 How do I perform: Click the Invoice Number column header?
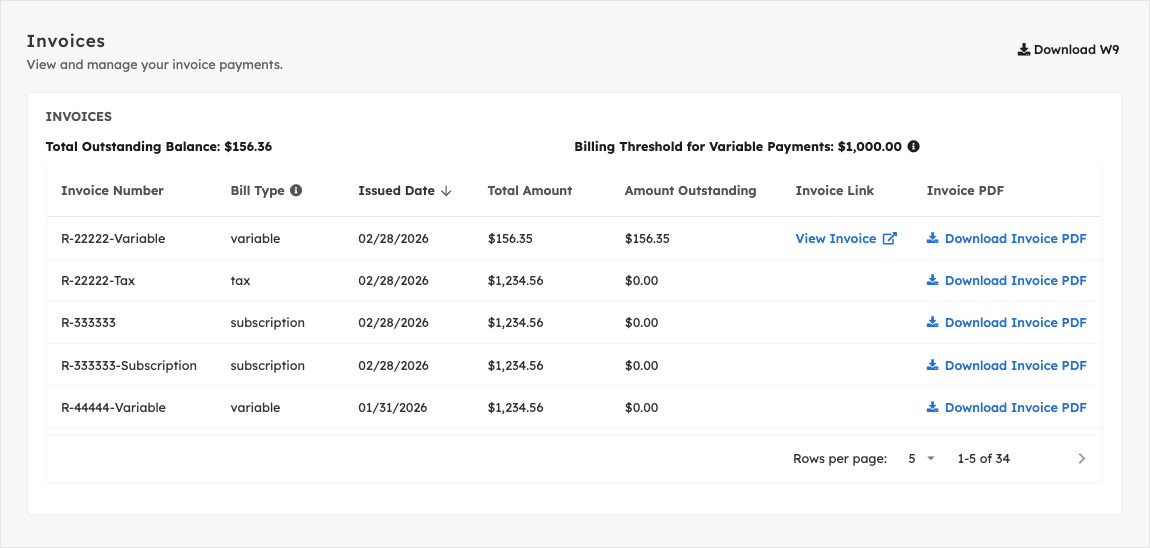coord(112,191)
